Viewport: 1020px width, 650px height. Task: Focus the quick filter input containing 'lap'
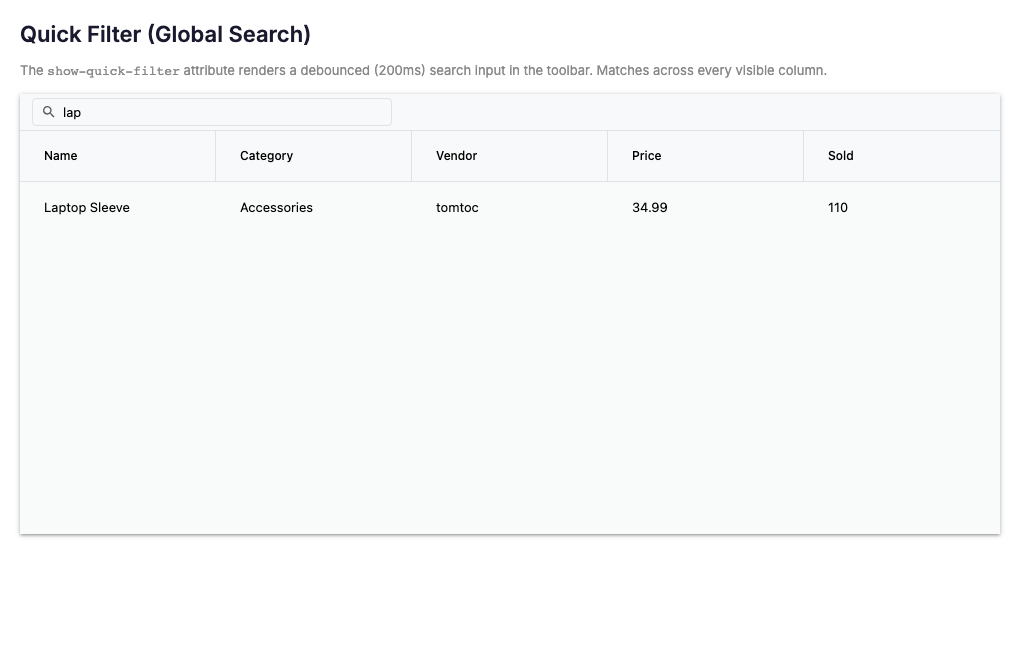pyautogui.click(x=212, y=112)
